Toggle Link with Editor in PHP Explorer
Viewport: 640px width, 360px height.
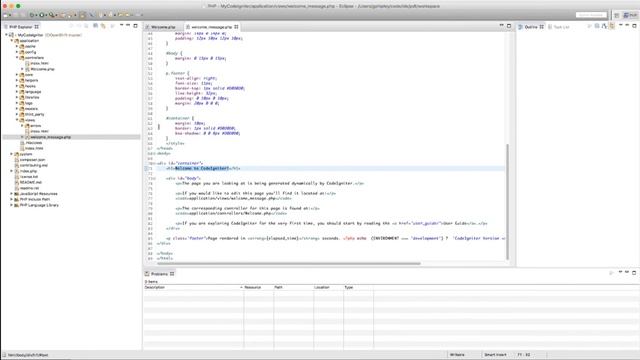103,26
